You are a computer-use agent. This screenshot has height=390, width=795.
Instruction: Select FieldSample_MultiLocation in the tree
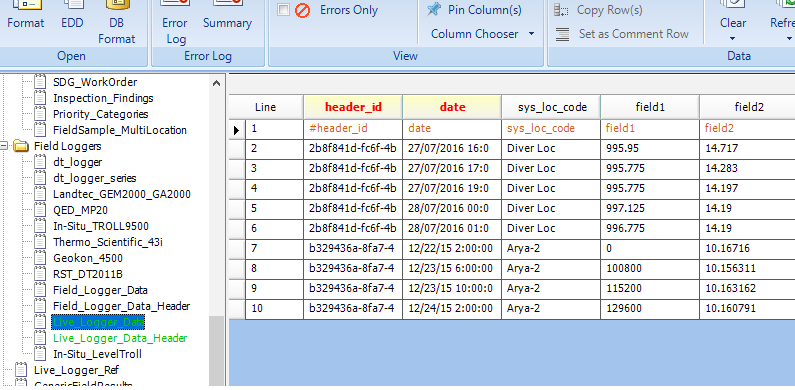click(x=120, y=130)
